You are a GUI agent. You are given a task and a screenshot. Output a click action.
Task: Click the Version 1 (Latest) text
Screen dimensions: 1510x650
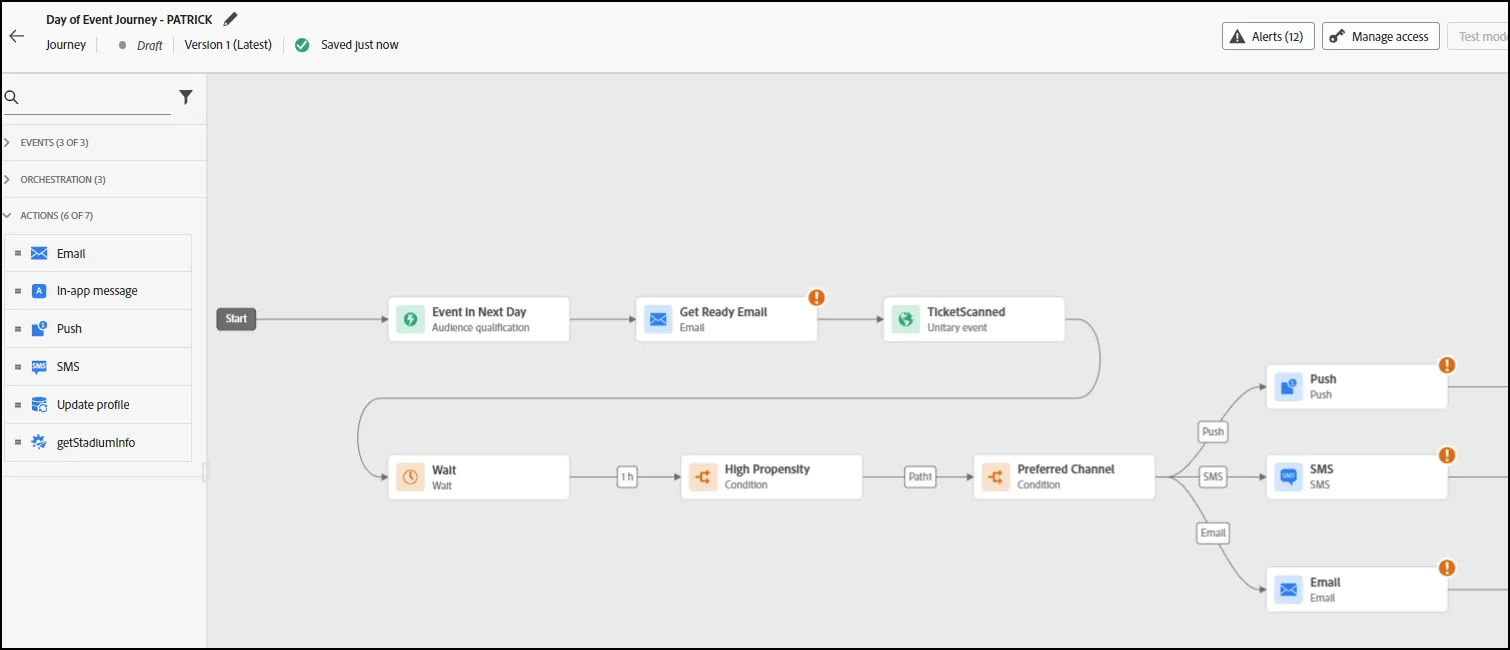click(x=228, y=45)
